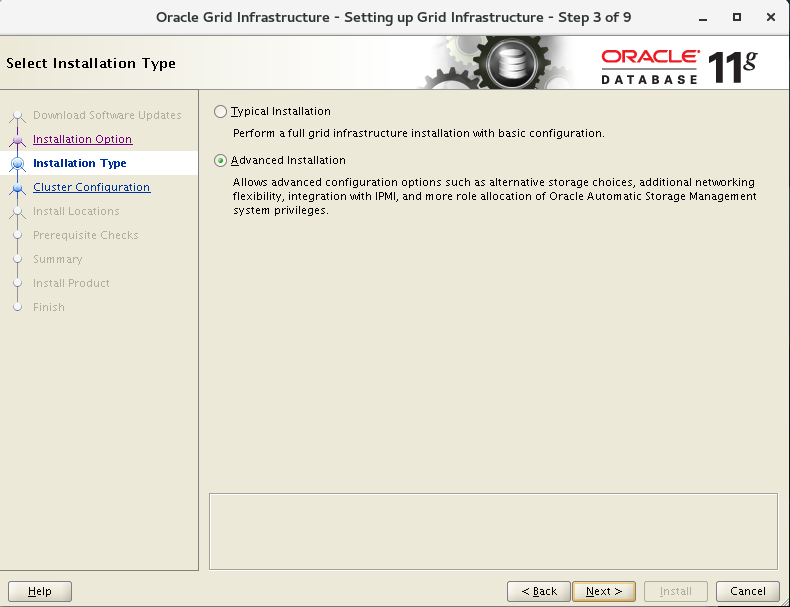Click 'Allows advanced configuration options' description text
Viewport: 790px width, 607px height.
tap(494, 196)
